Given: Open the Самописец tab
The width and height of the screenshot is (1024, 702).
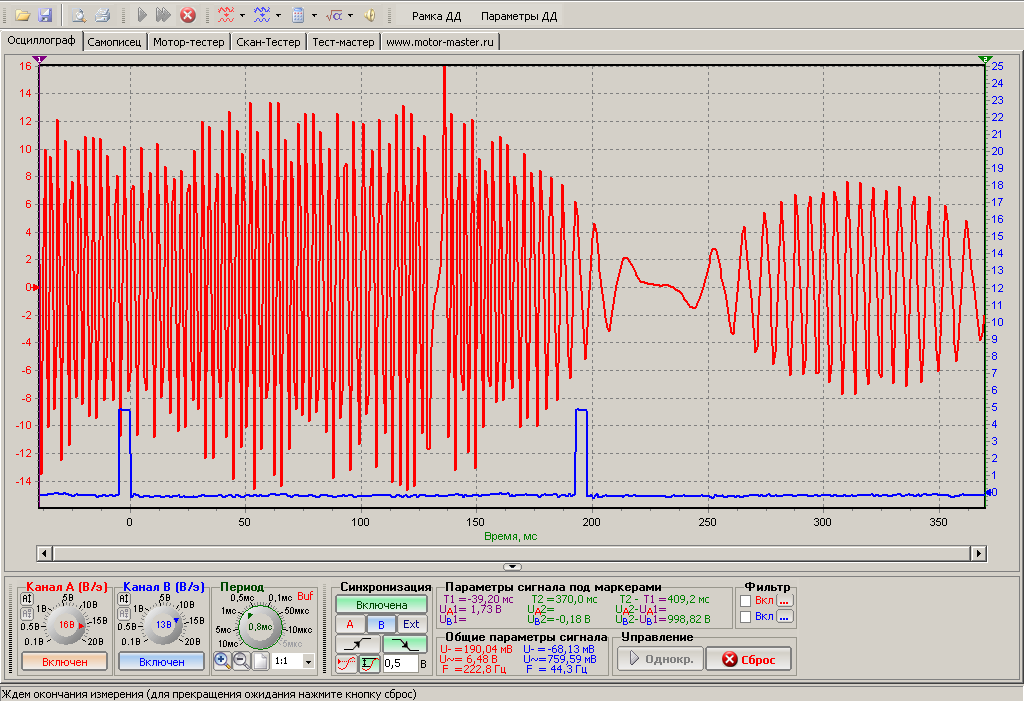Looking at the screenshot, I should [115, 42].
